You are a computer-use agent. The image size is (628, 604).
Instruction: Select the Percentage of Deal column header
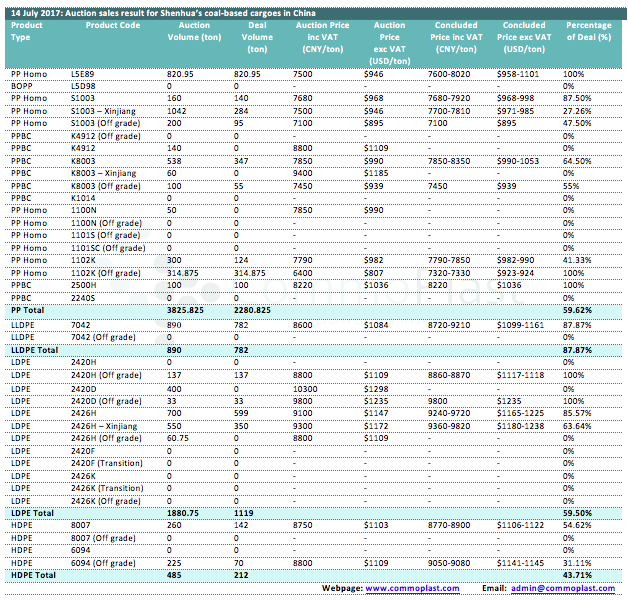pos(588,30)
